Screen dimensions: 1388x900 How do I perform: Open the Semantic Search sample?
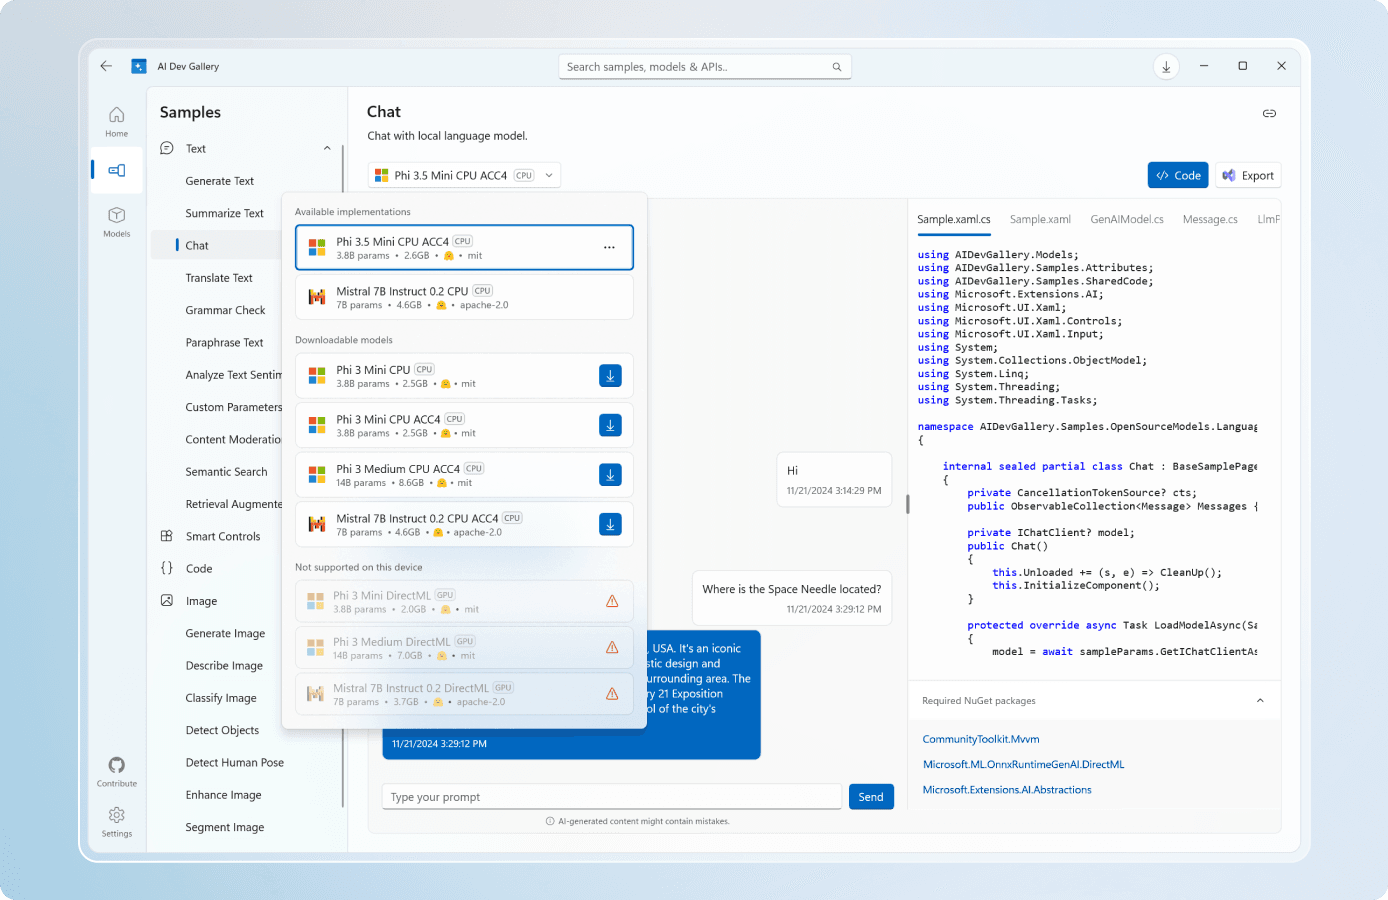[x=226, y=472]
